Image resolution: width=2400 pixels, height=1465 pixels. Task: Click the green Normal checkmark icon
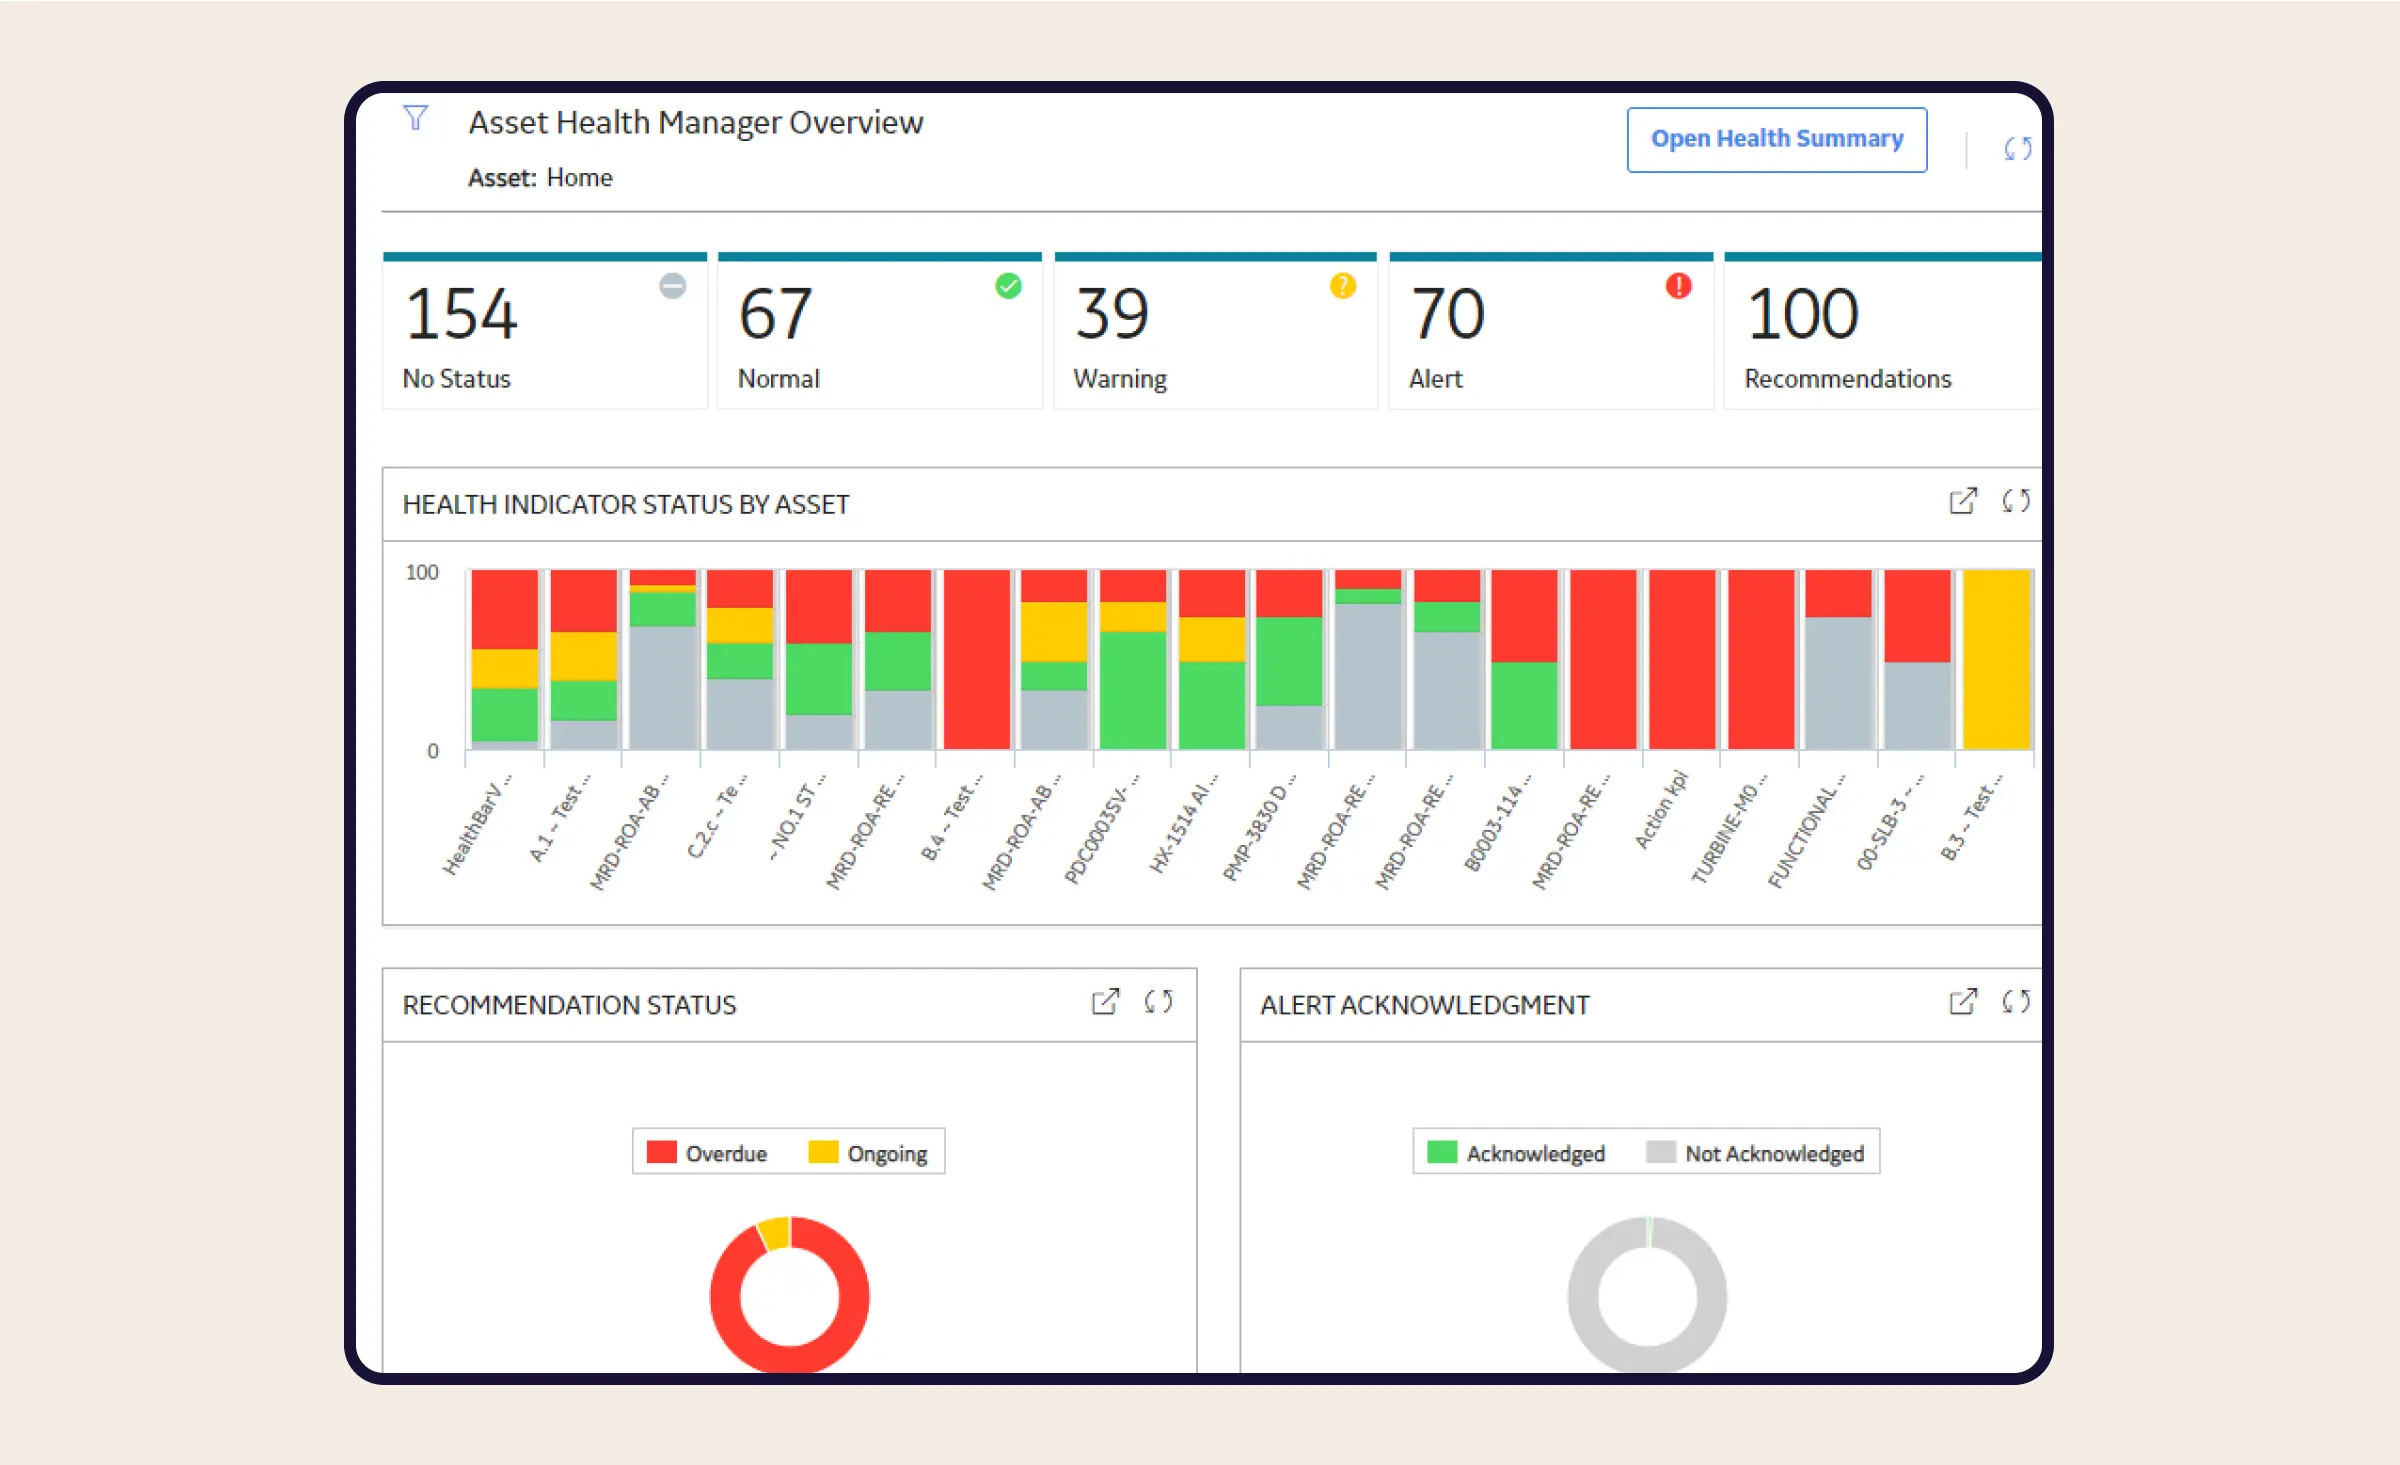tap(1008, 286)
